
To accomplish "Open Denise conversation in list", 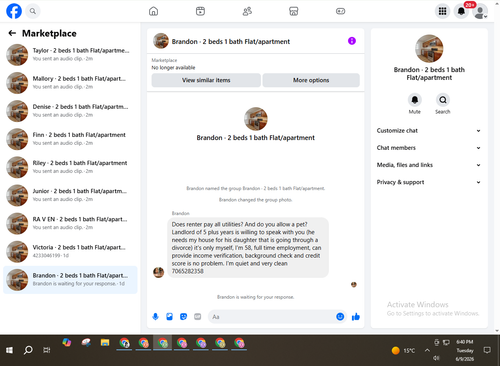I will 70,111.
